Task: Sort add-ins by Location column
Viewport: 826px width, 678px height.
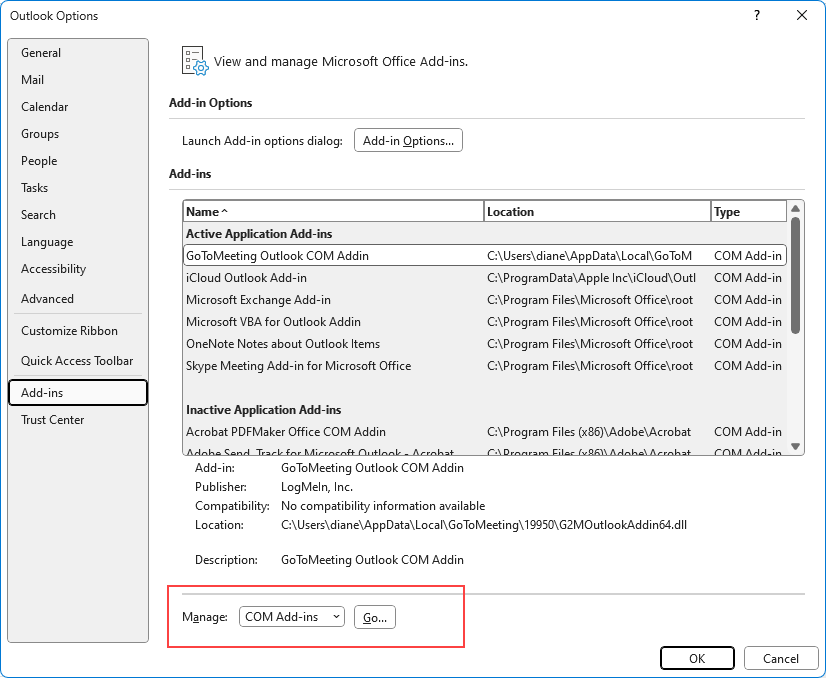Action: [x=597, y=212]
